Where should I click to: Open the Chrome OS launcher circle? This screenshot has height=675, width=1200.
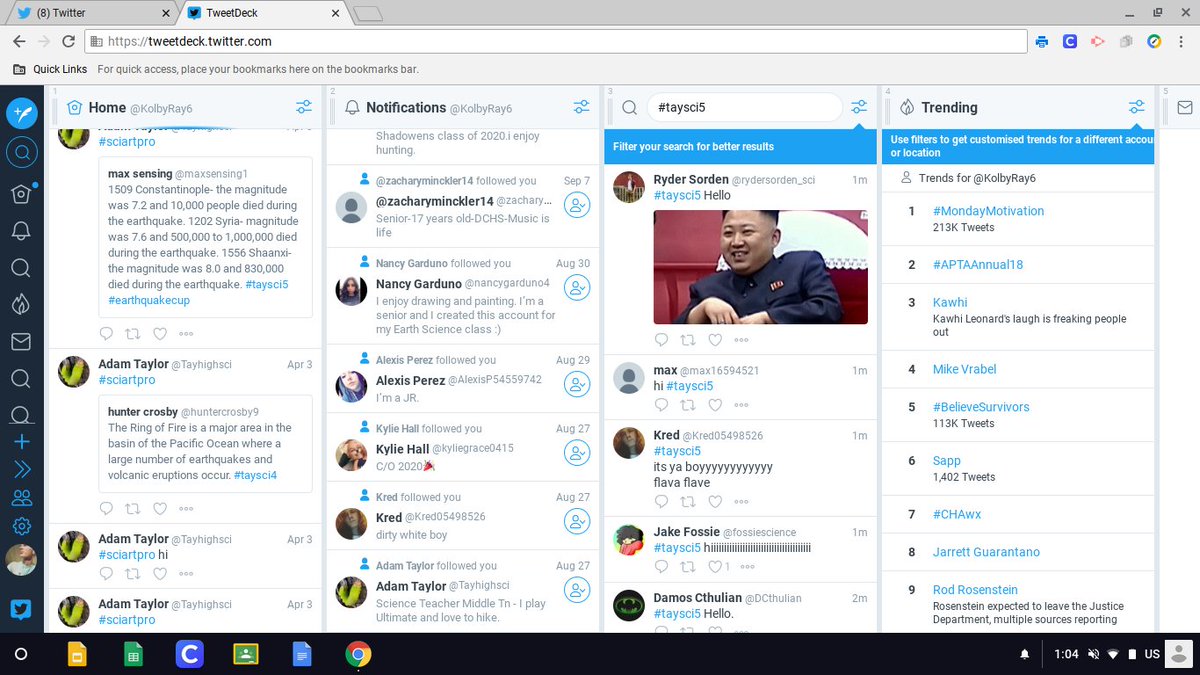click(21, 654)
